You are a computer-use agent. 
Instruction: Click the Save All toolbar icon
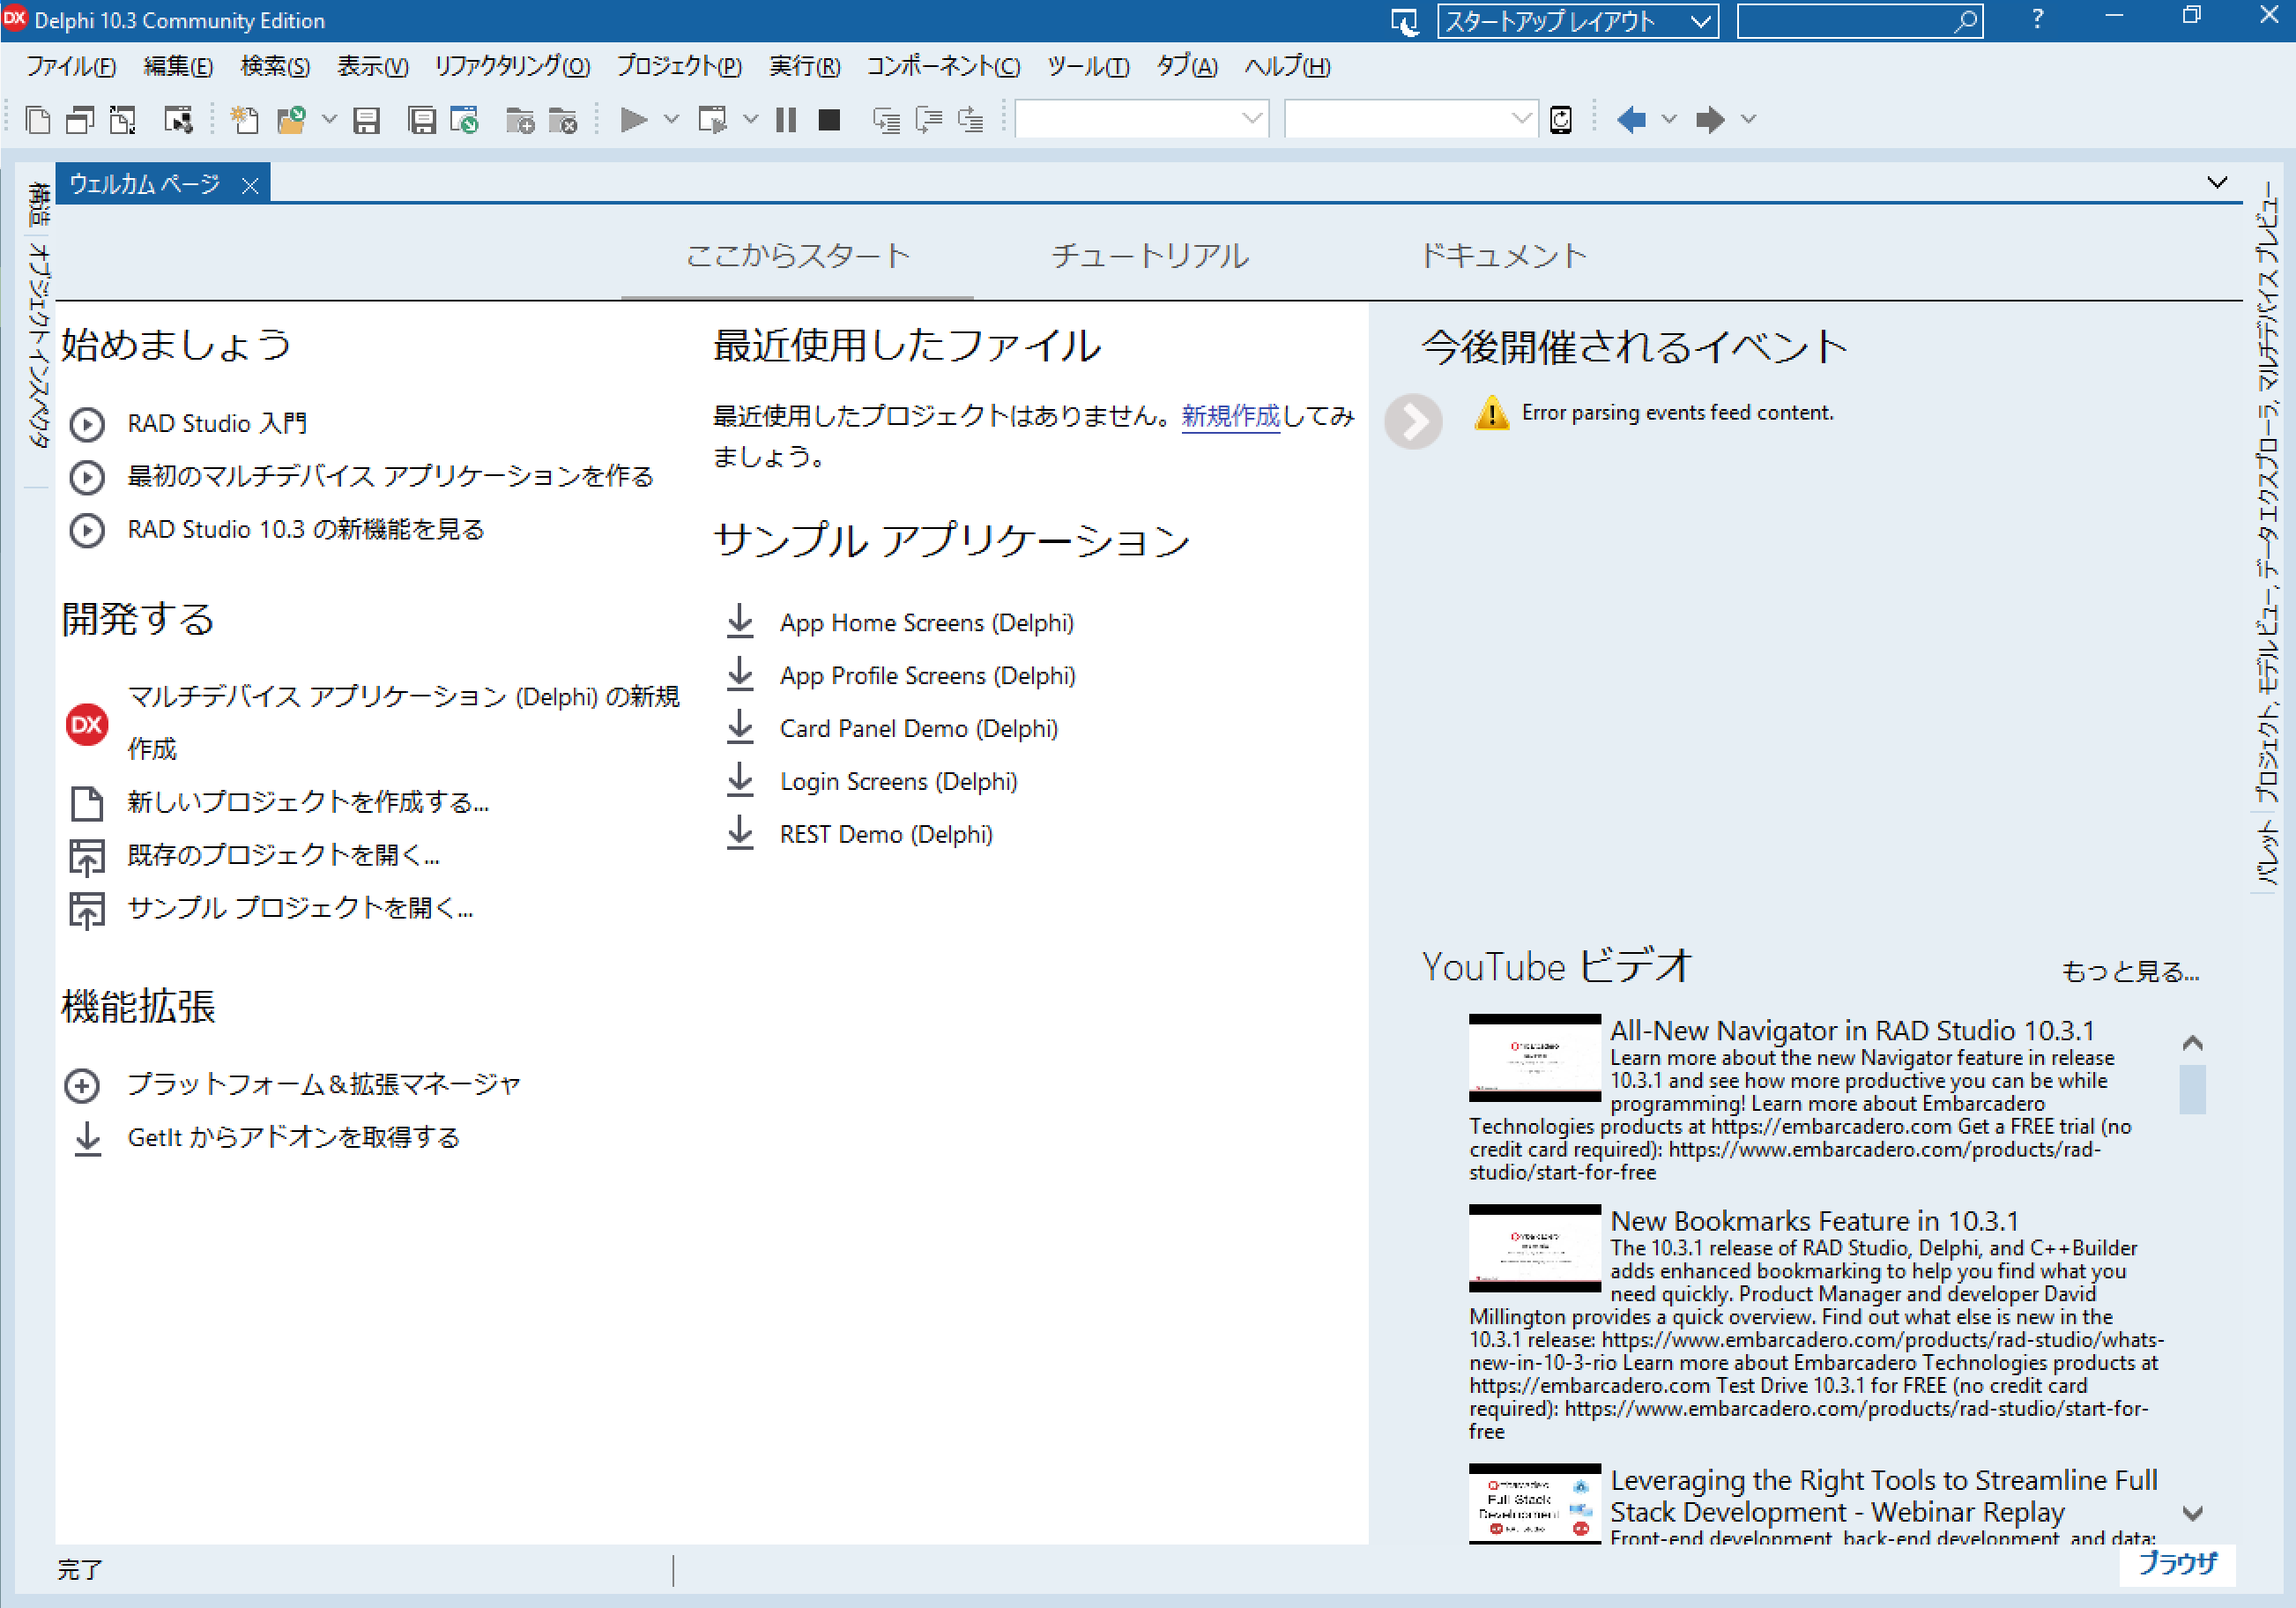421,120
